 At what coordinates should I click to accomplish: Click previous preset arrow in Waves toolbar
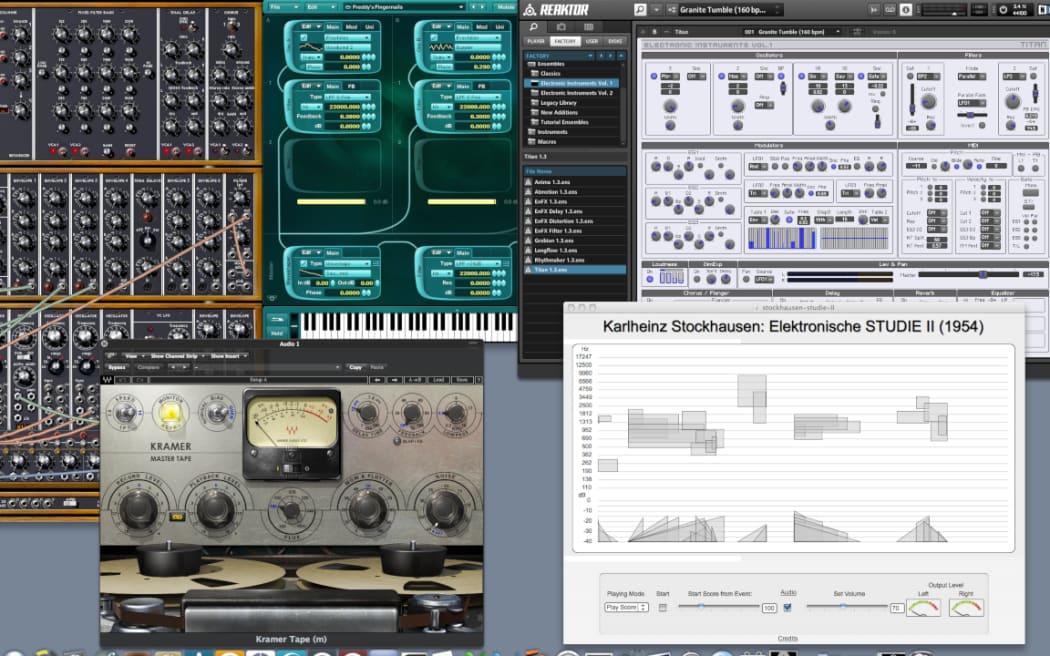[x=377, y=380]
